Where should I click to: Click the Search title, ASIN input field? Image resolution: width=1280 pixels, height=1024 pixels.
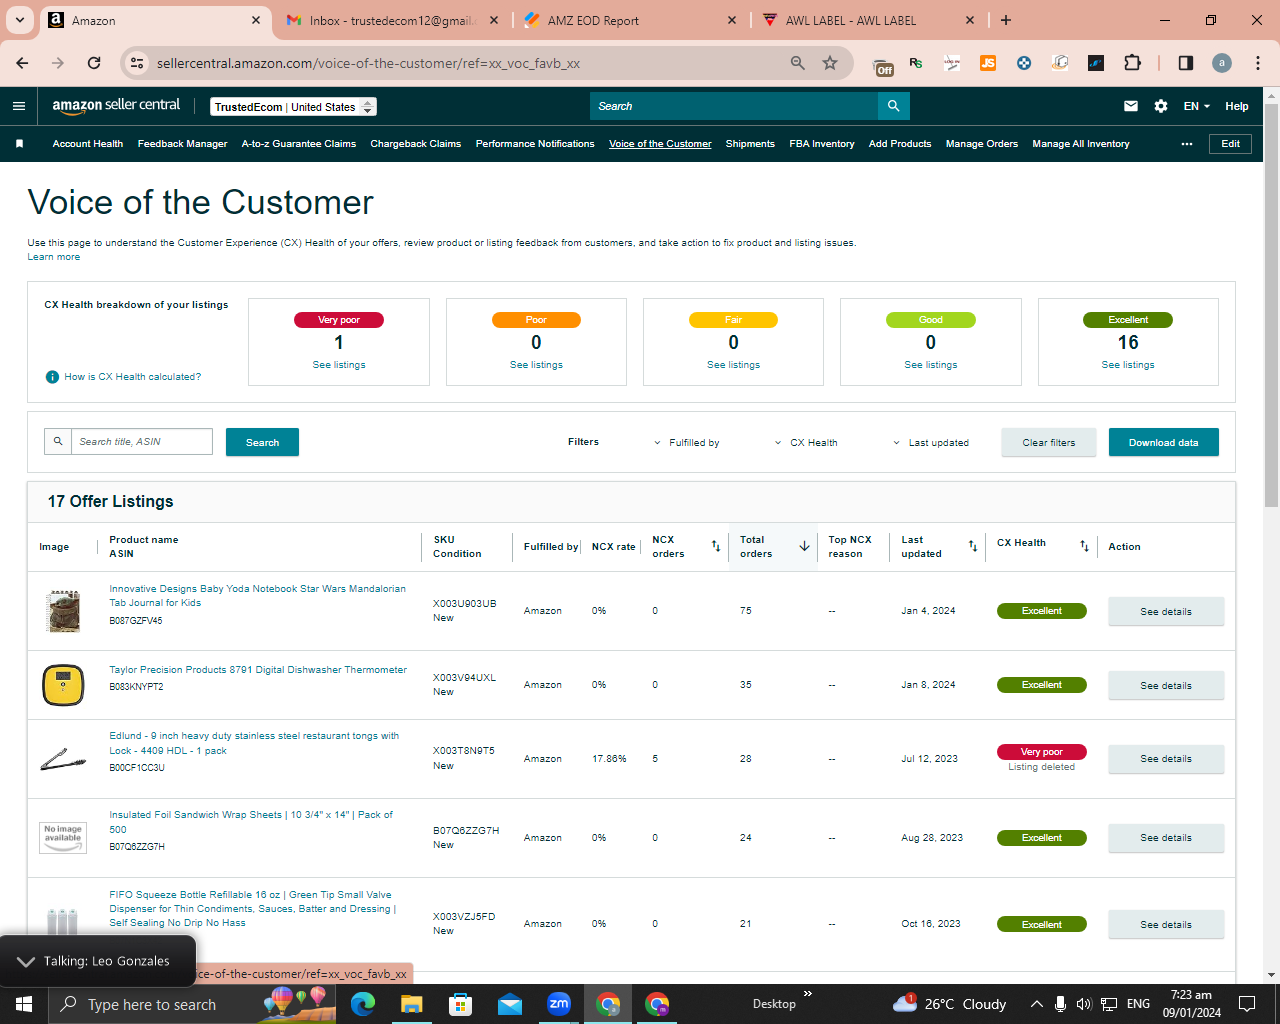(142, 442)
